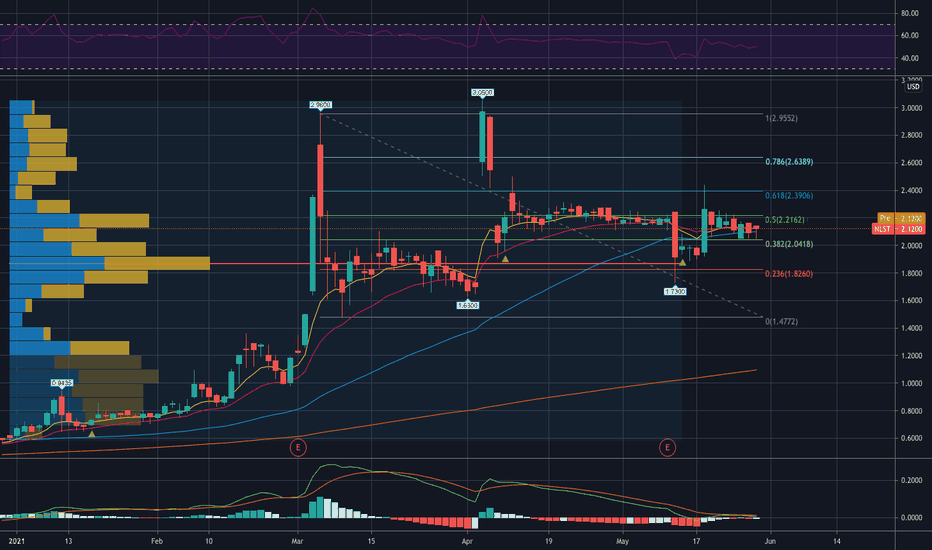Click the 2.0000 price axis label

[x=911, y=246]
